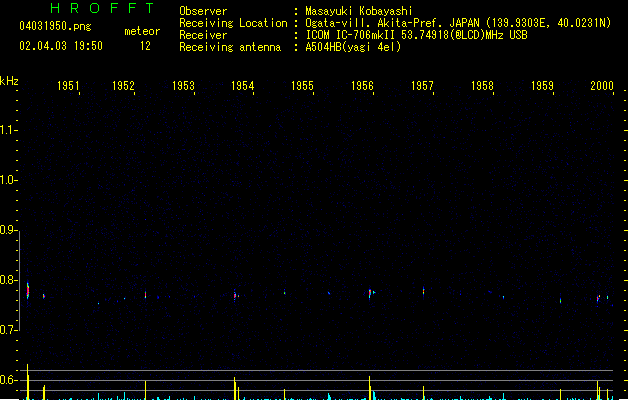Screen dimensions: 629x400
Task: Click the 1954 time axis label
Action: pyautogui.click(x=243, y=85)
